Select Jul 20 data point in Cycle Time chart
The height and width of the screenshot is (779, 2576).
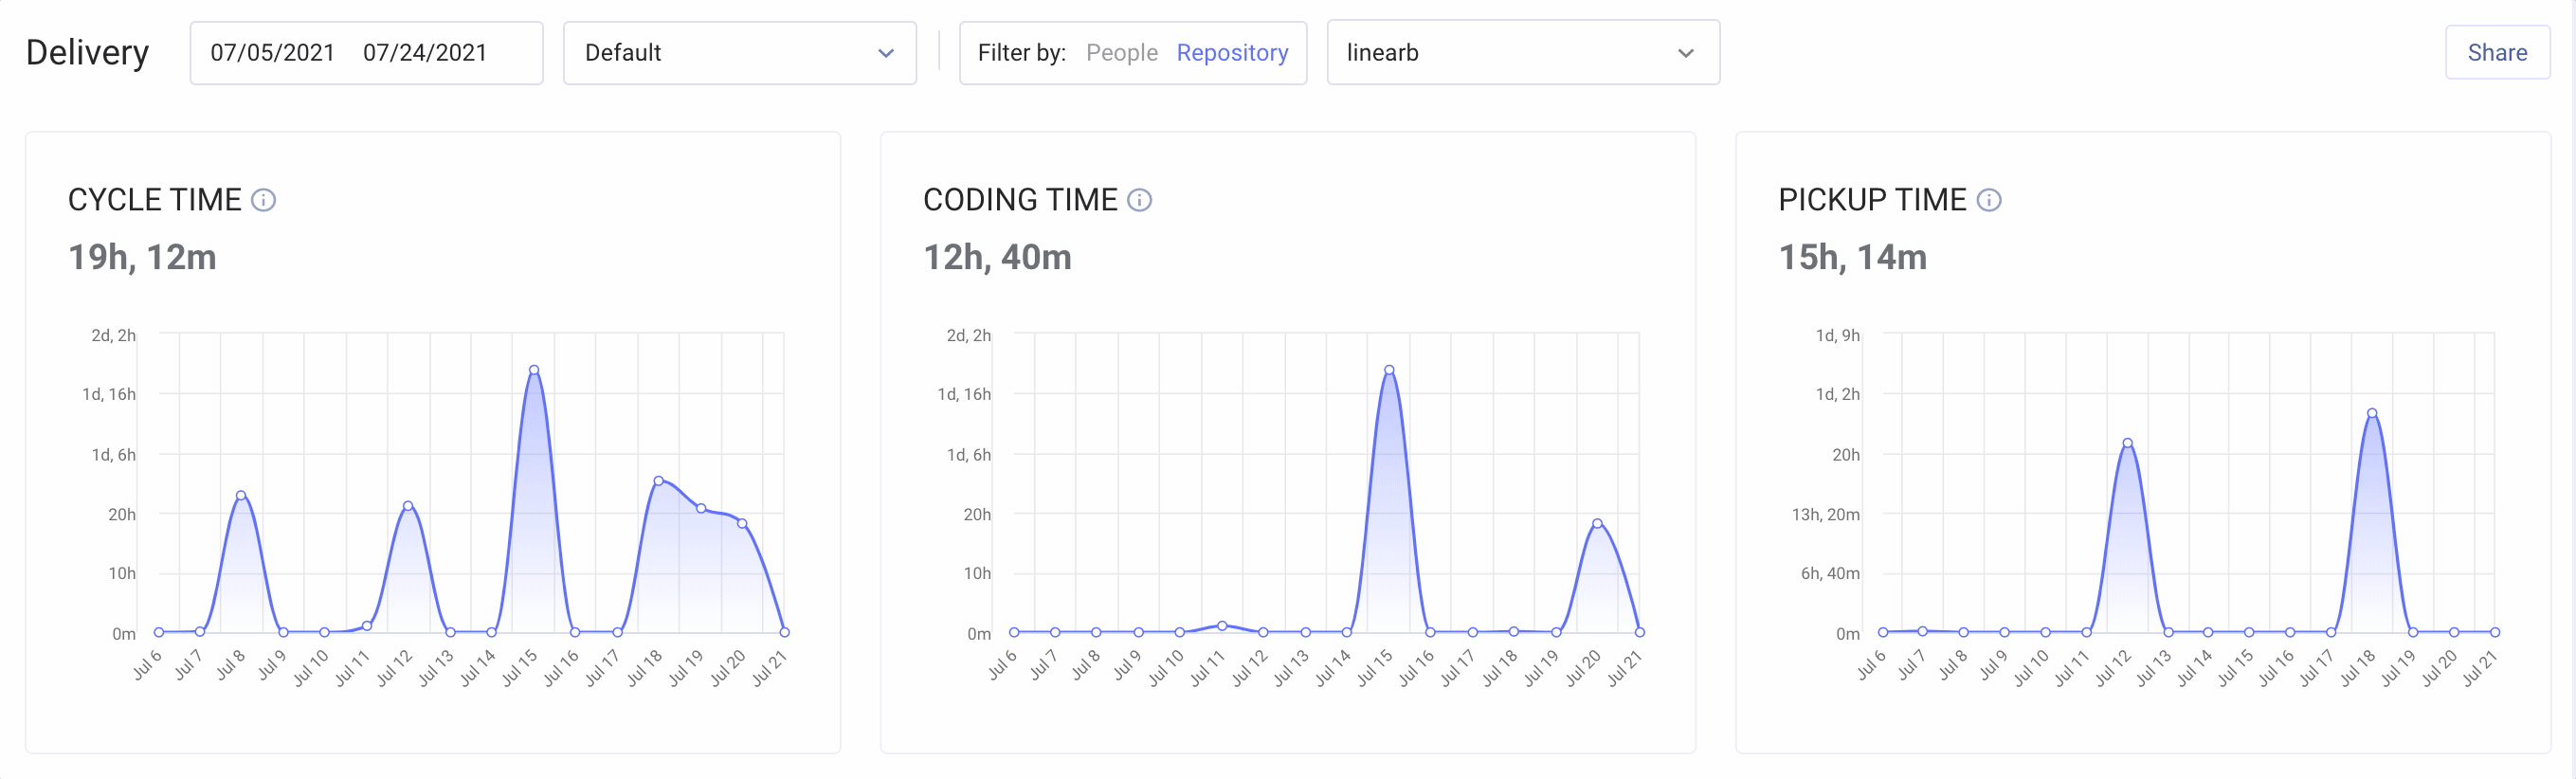point(742,523)
